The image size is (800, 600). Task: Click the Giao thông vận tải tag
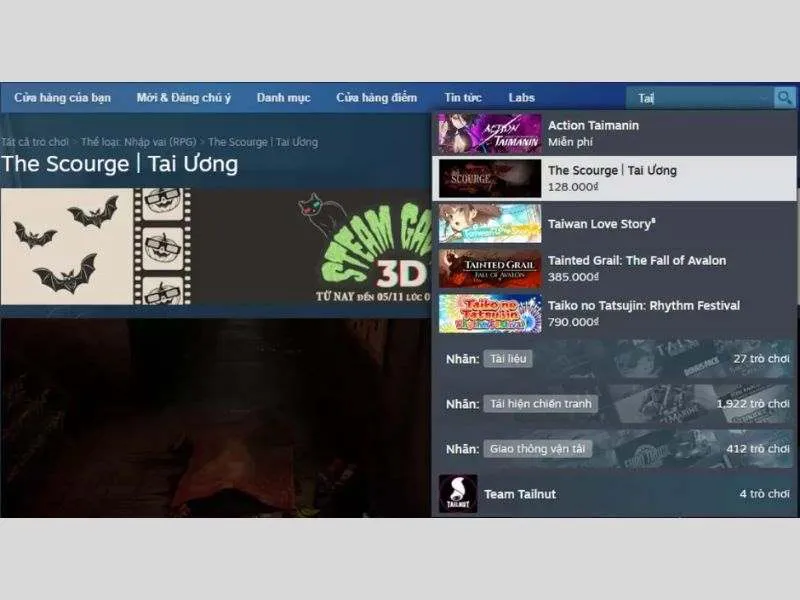pos(538,448)
